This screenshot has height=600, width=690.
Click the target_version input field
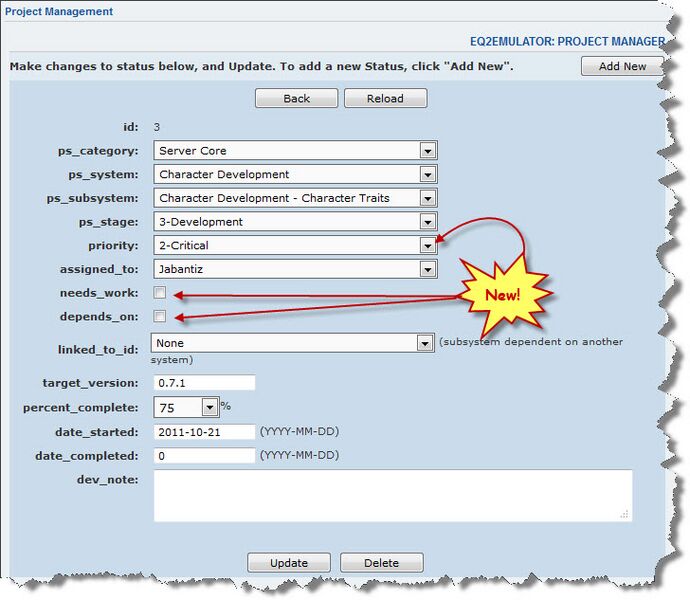pyautogui.click(x=205, y=383)
